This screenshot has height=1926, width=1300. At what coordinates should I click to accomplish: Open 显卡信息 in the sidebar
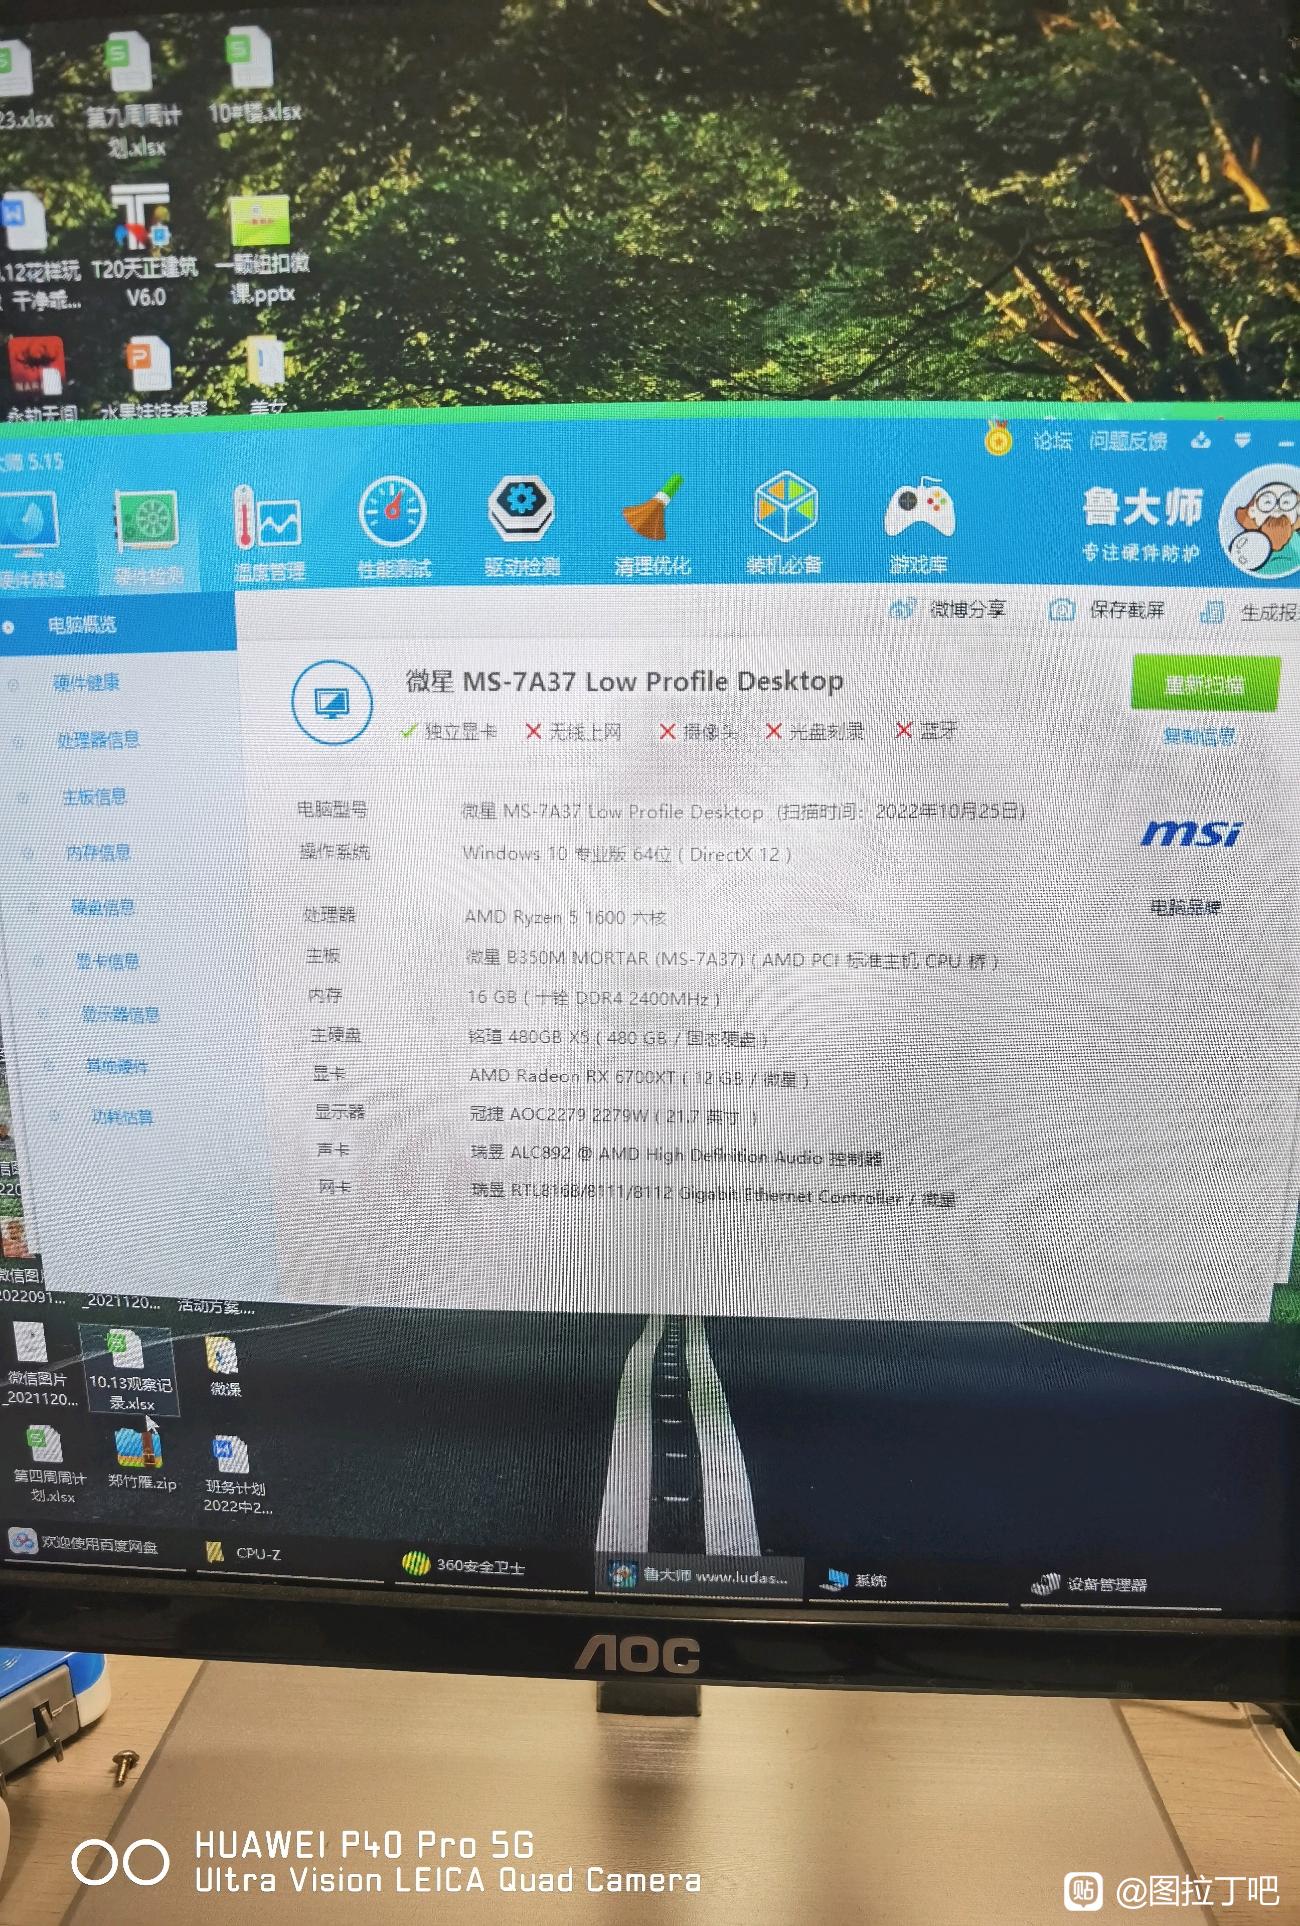[x=108, y=962]
